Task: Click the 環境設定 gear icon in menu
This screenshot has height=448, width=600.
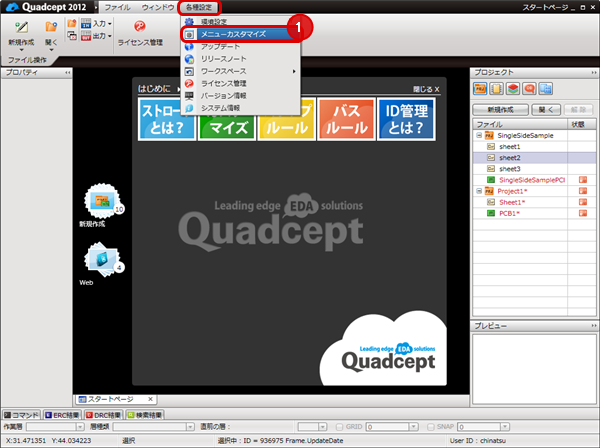Action: coord(189,21)
